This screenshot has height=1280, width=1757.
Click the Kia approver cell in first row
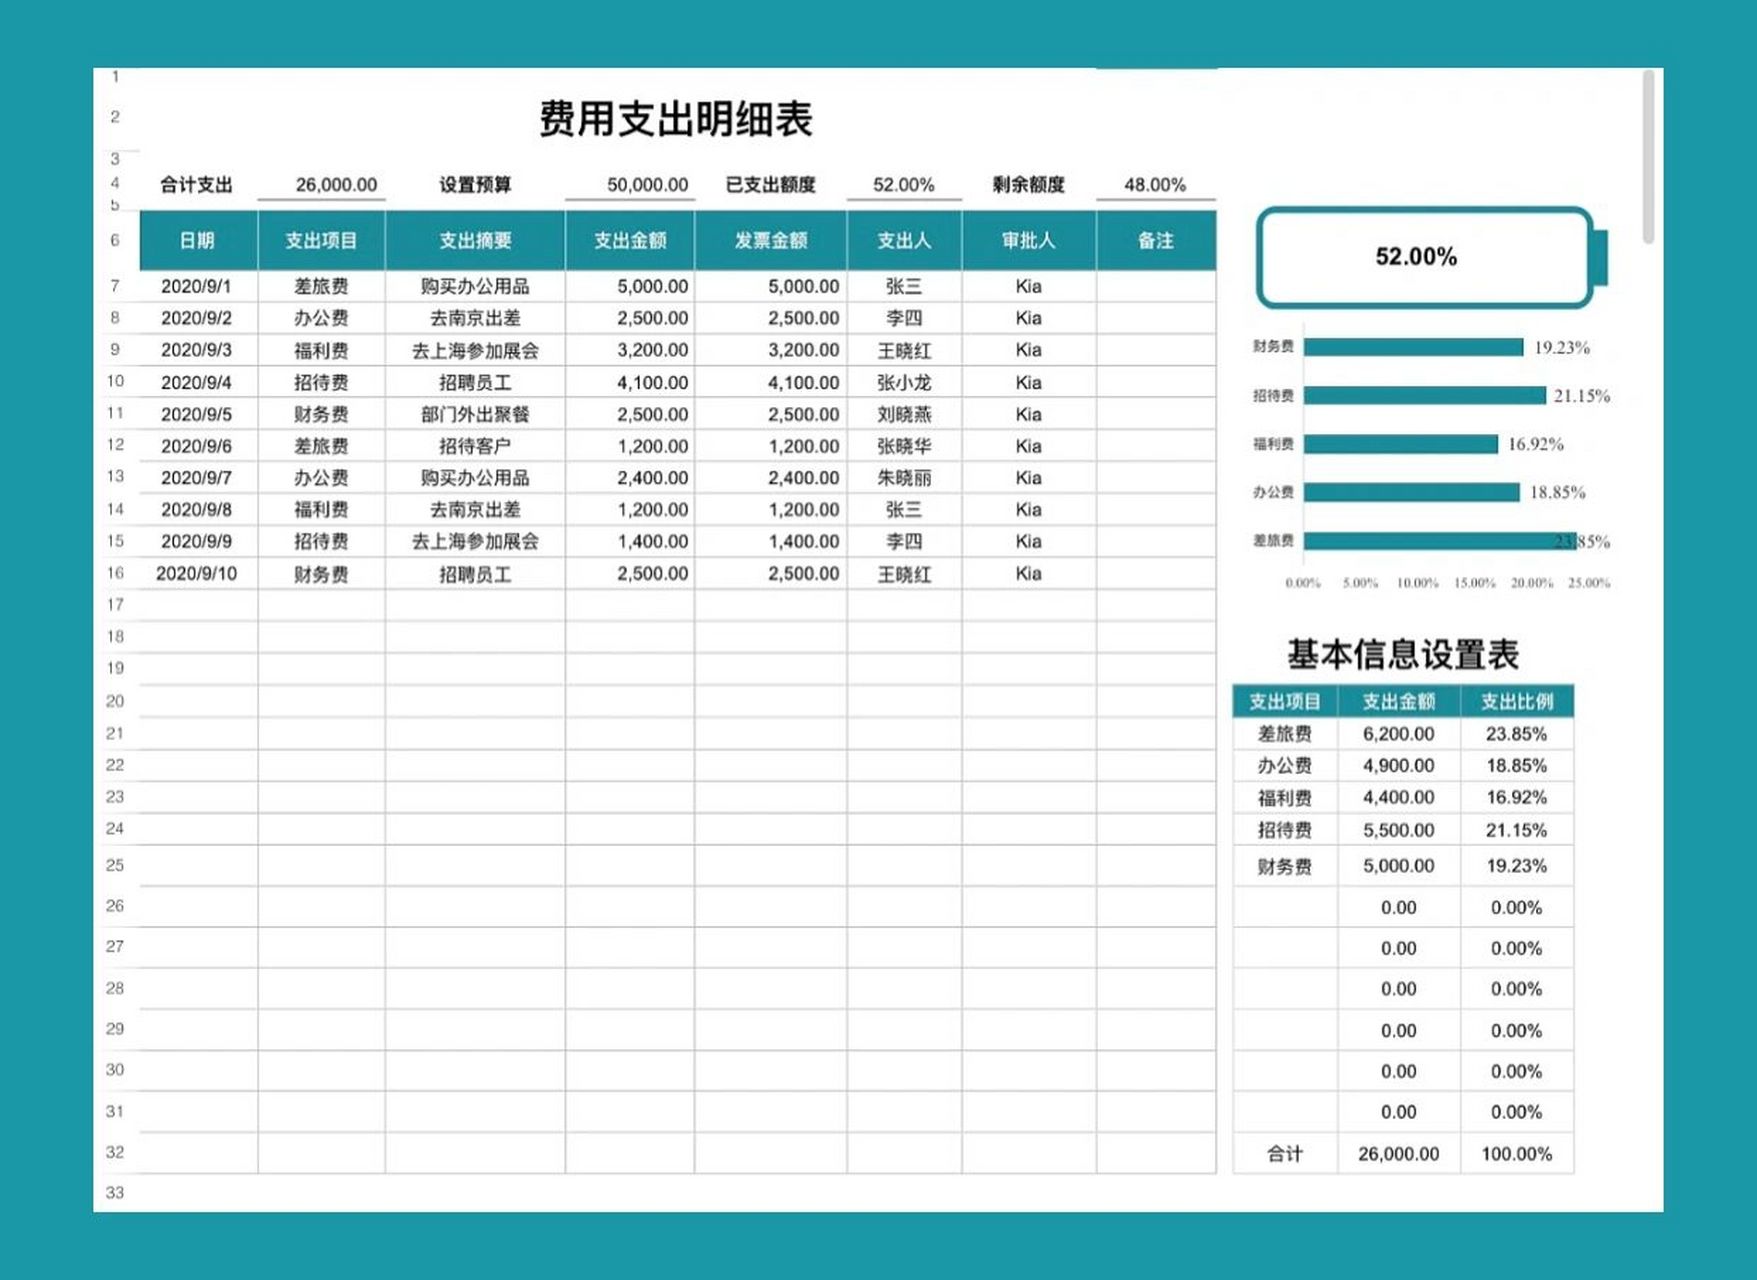click(1026, 285)
